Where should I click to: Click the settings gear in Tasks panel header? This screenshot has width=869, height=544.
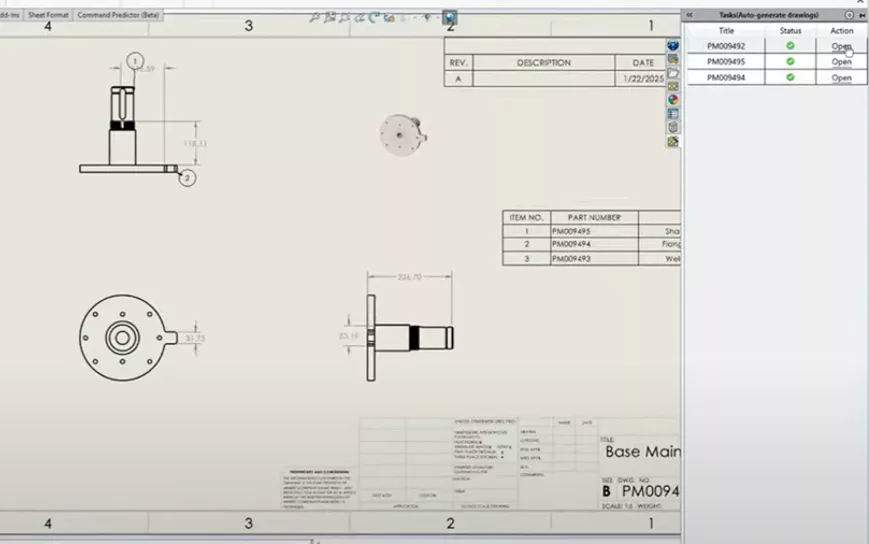(849, 15)
